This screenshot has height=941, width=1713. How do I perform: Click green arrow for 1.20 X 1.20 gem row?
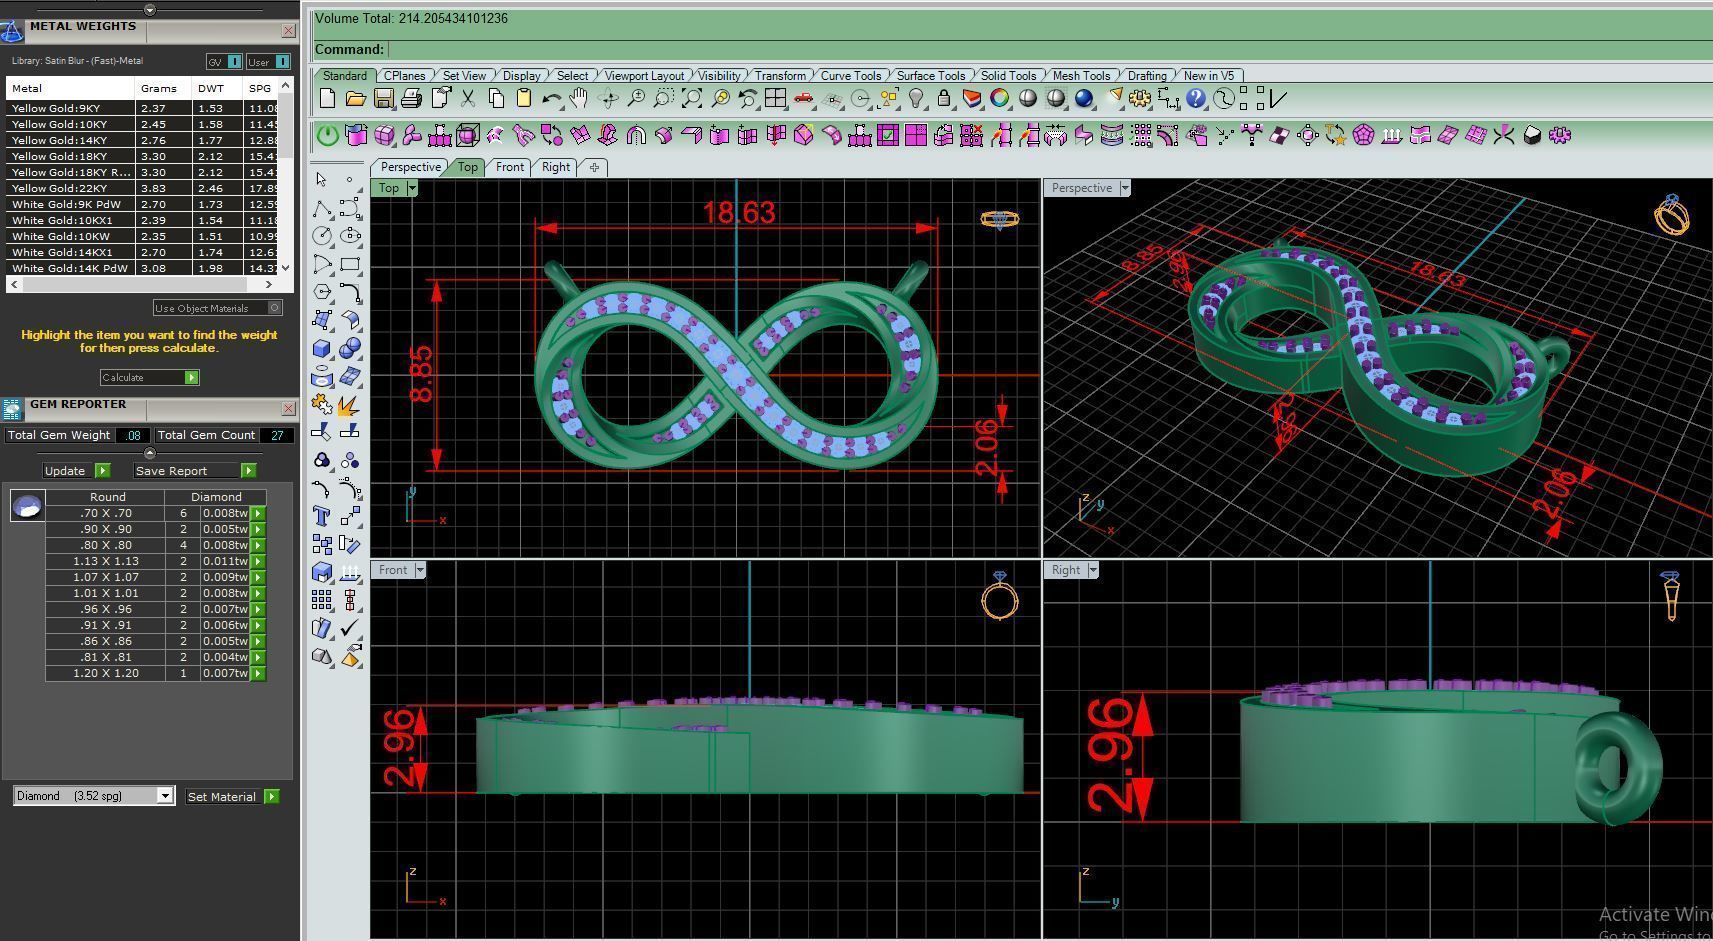258,673
